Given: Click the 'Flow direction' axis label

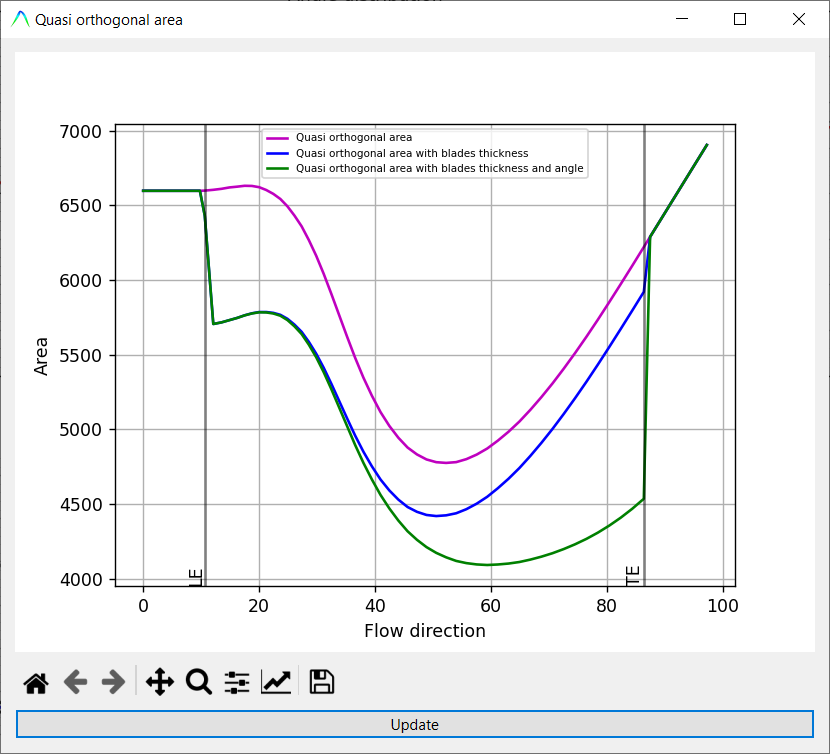Looking at the screenshot, I should 425,631.
